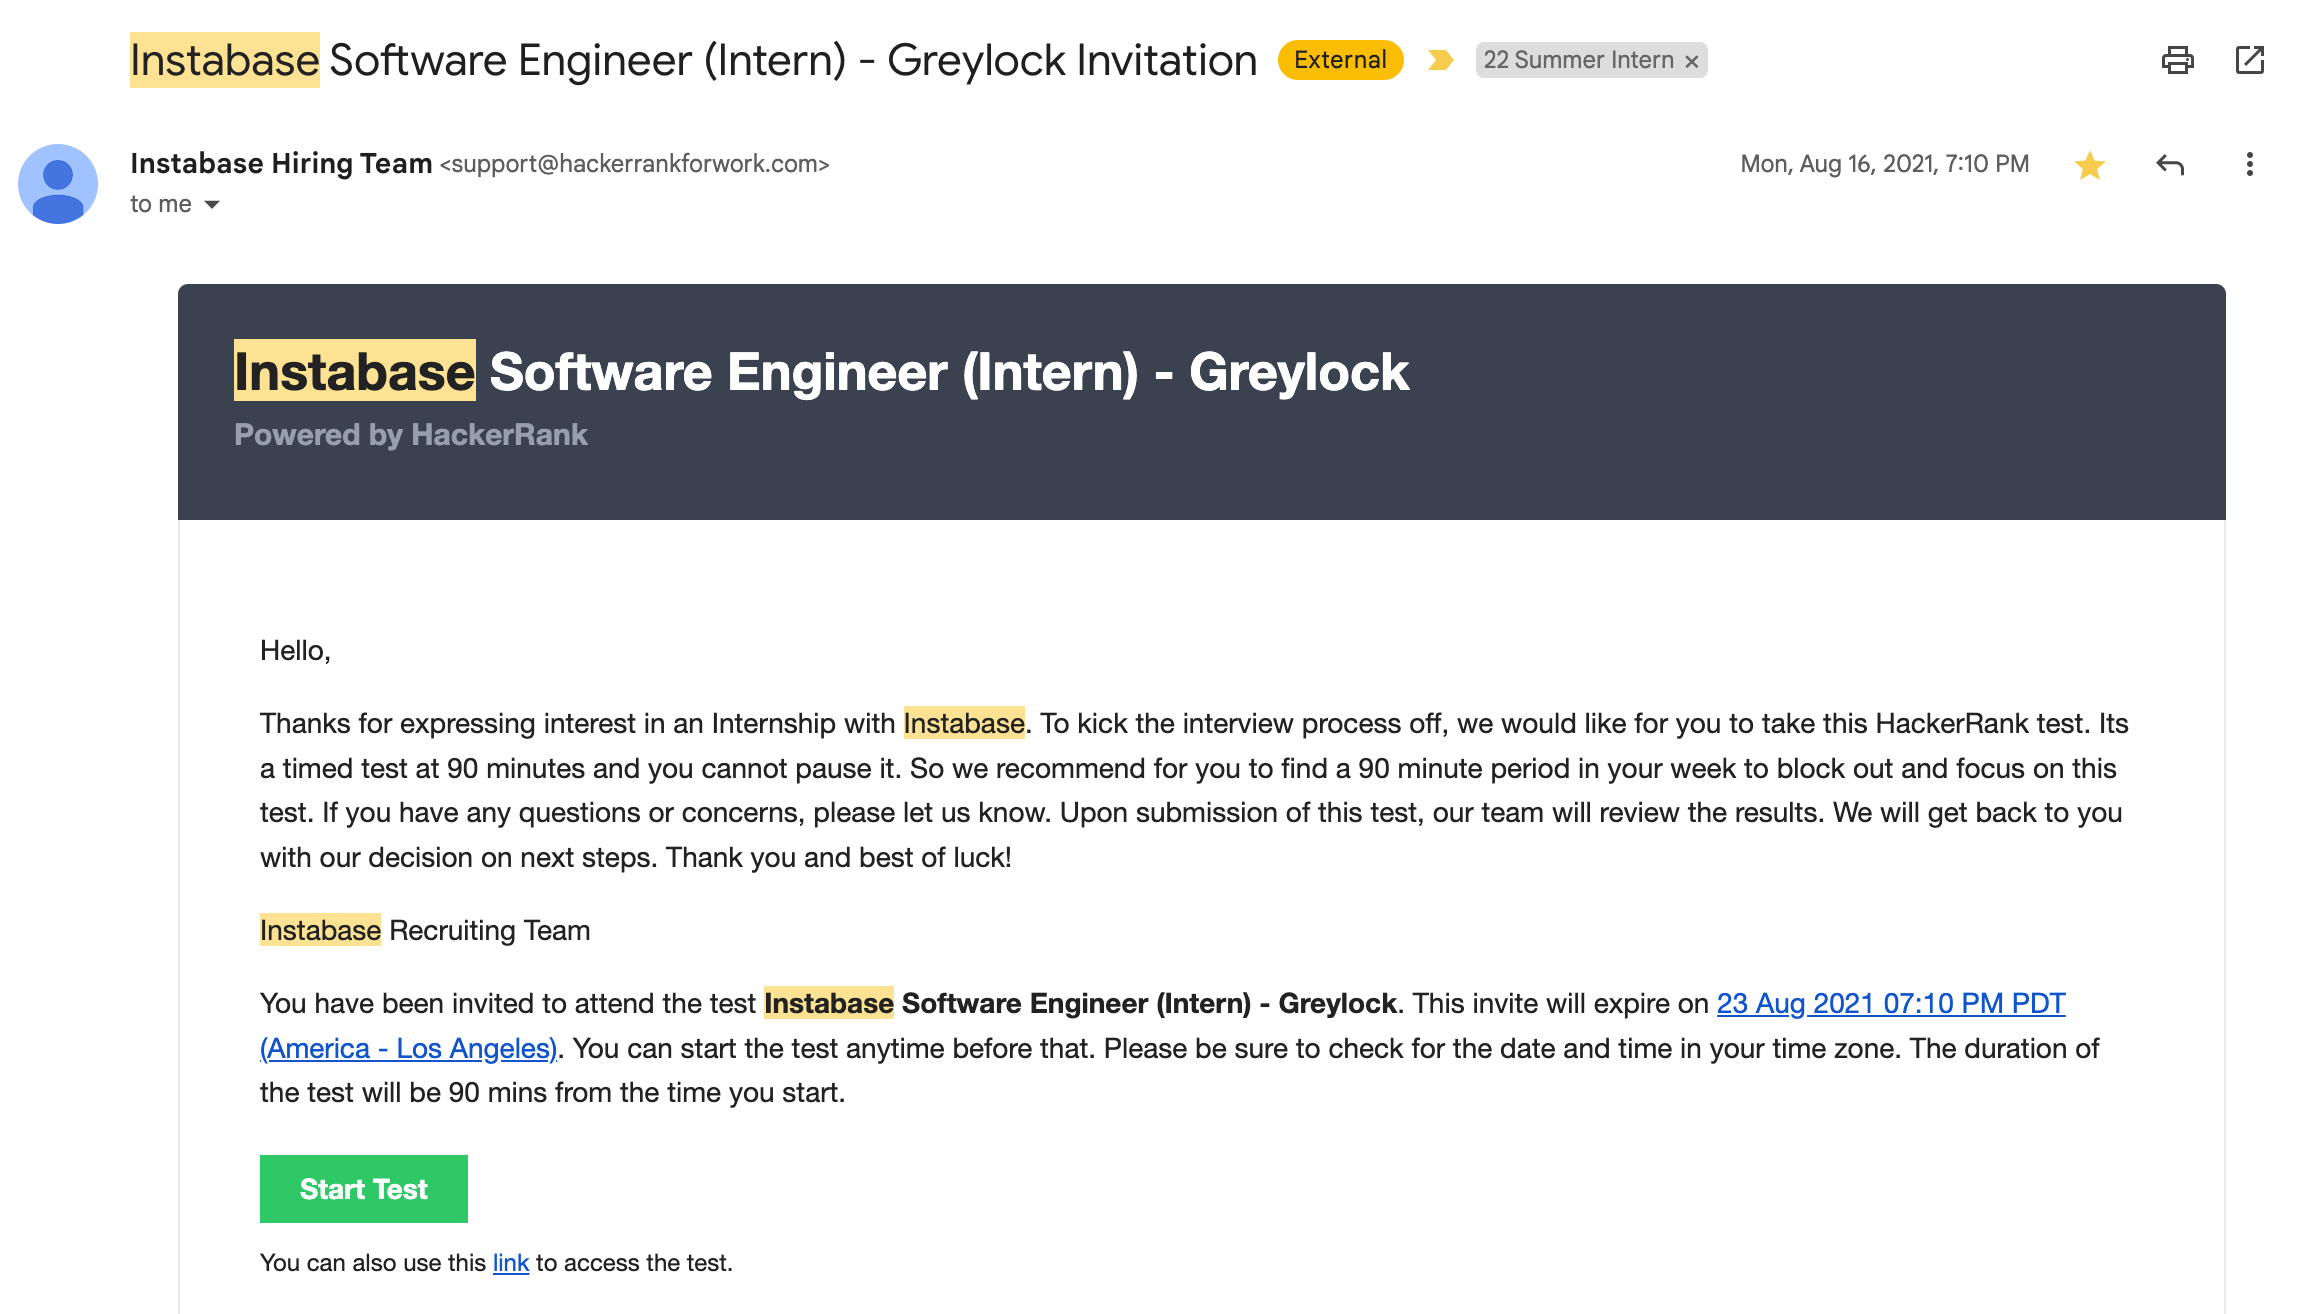
Task: Open the 23 Aug 2021 expiry date link
Action: pyautogui.click(x=1890, y=1003)
